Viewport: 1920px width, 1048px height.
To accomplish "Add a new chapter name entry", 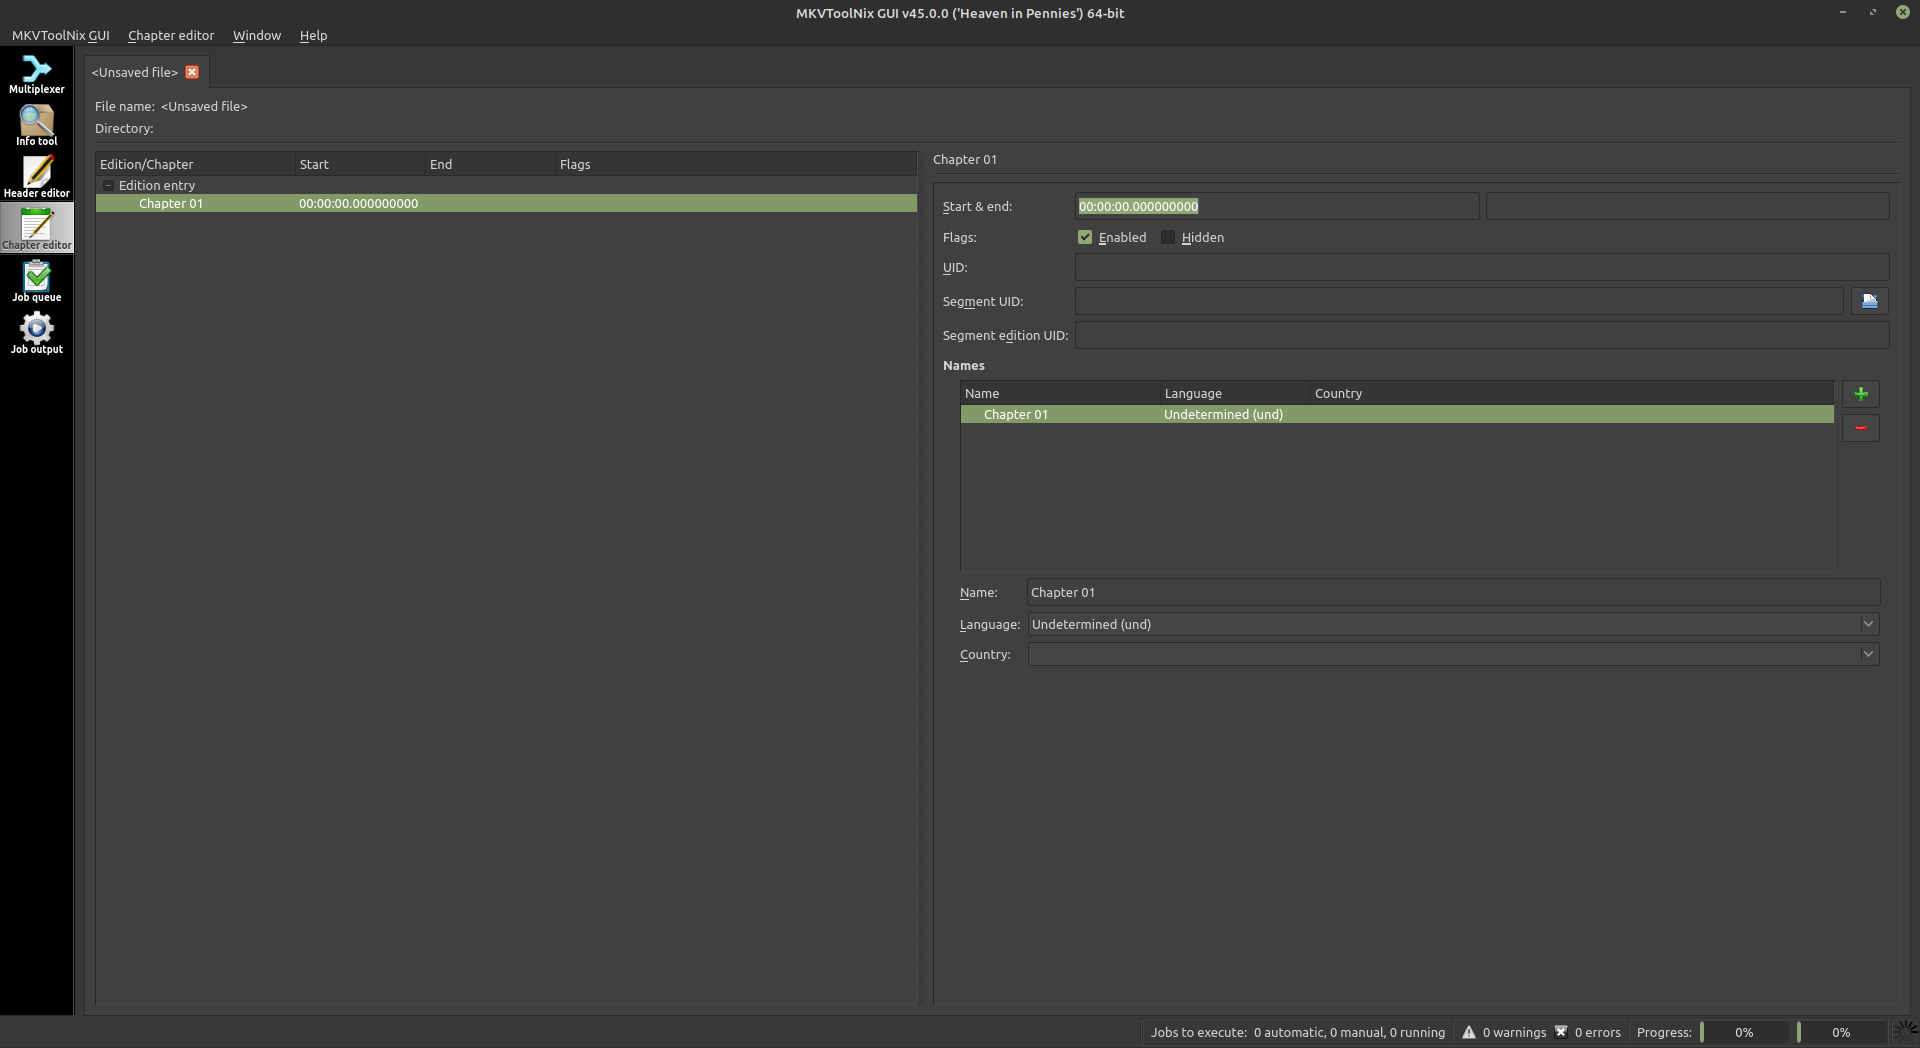I will [1861, 394].
